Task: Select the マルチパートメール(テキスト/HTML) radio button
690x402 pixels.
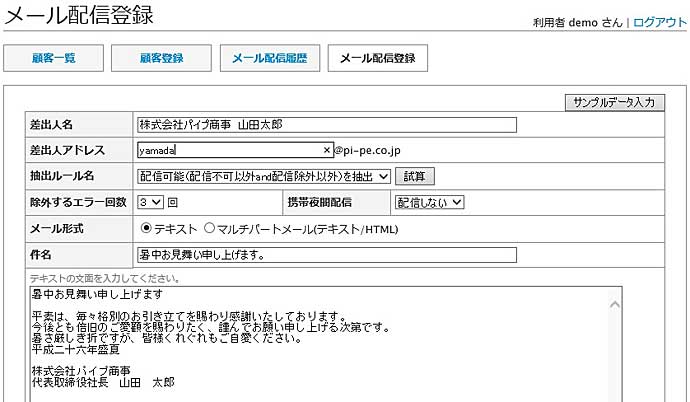Action: click(209, 228)
